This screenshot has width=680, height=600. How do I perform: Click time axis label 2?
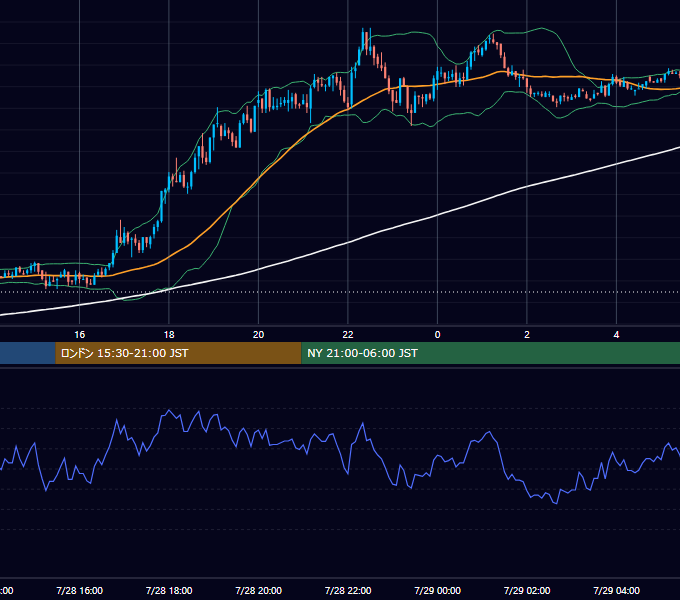(x=527, y=335)
